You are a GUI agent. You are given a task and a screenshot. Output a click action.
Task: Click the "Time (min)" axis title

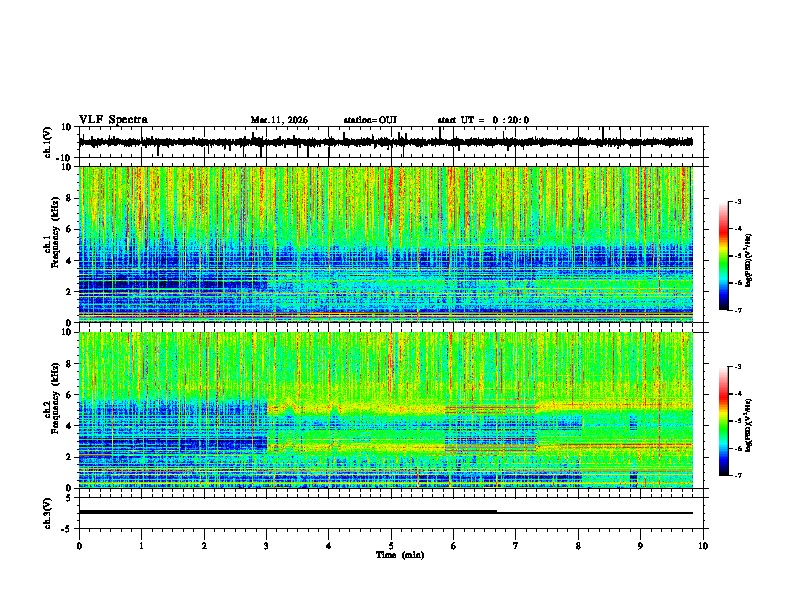400,555
